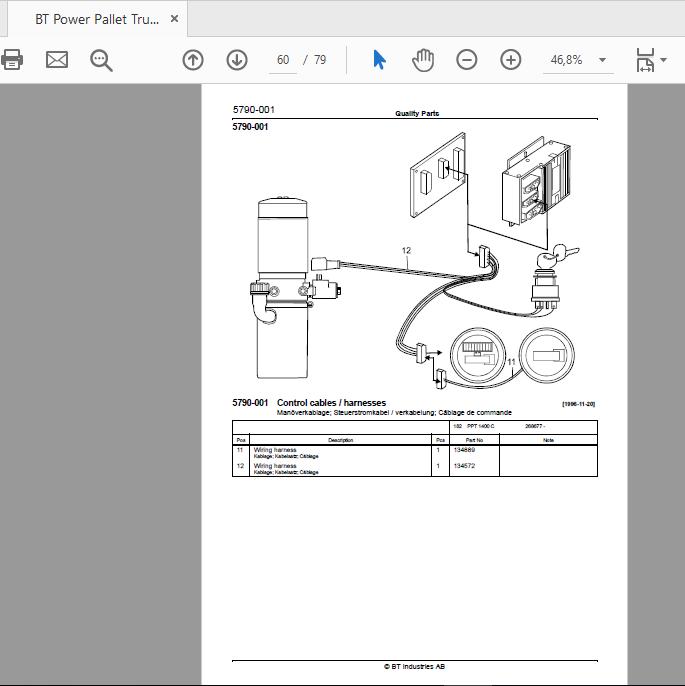685x686 pixels.
Task: Close the BT Power Pallet tab
Action: 174,19
